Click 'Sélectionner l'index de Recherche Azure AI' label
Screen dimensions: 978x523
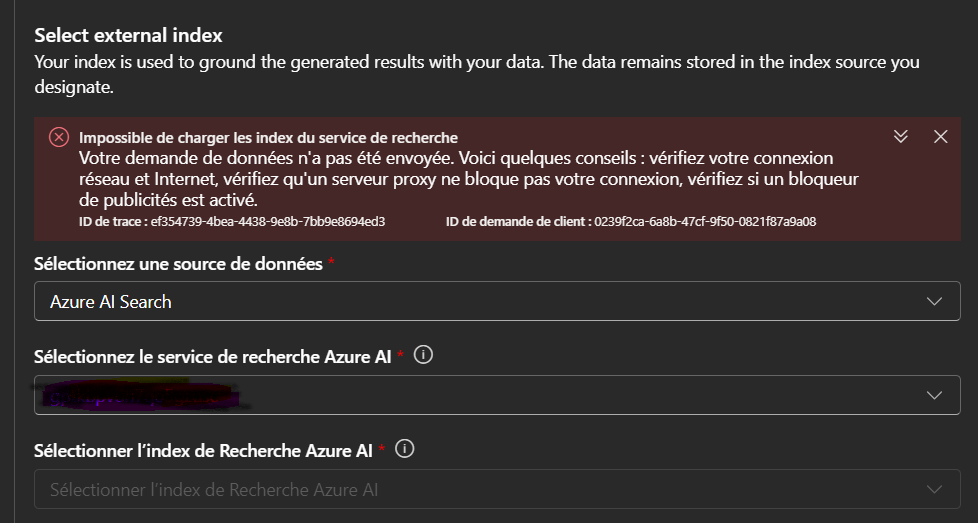pos(203,451)
